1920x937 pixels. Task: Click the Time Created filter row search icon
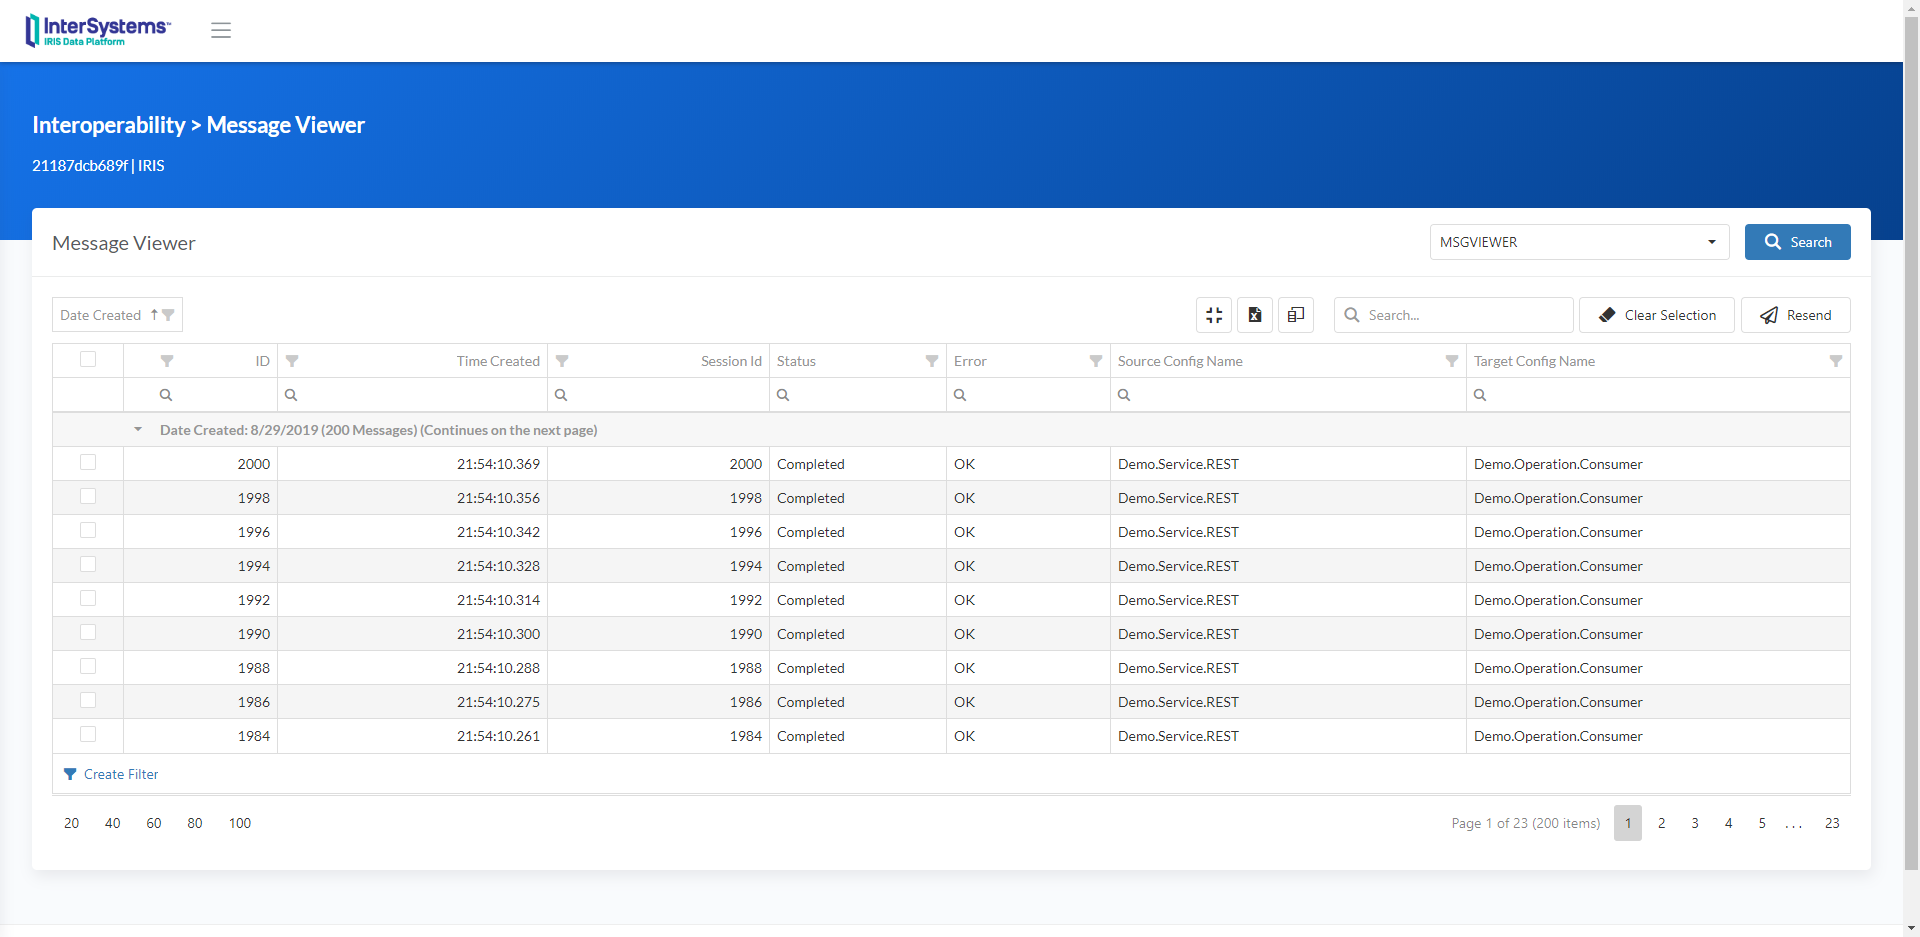point(291,395)
